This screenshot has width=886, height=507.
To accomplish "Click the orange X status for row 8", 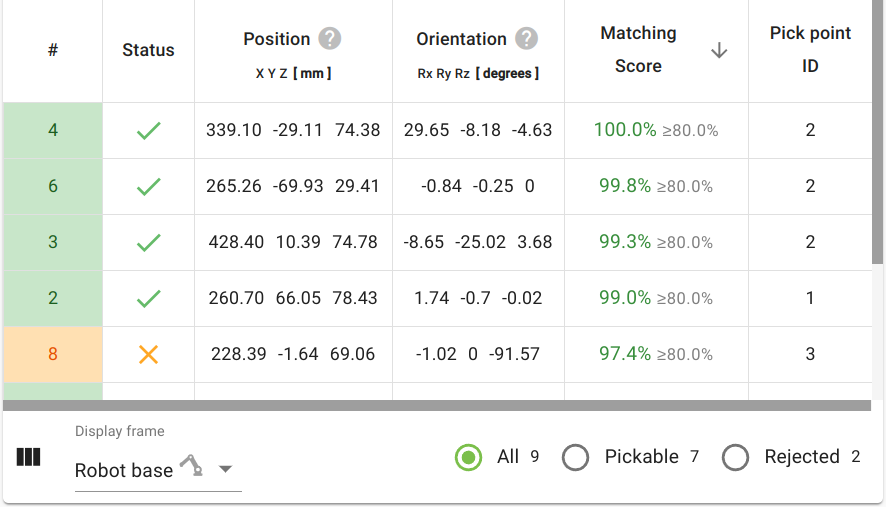I will click(x=149, y=354).
